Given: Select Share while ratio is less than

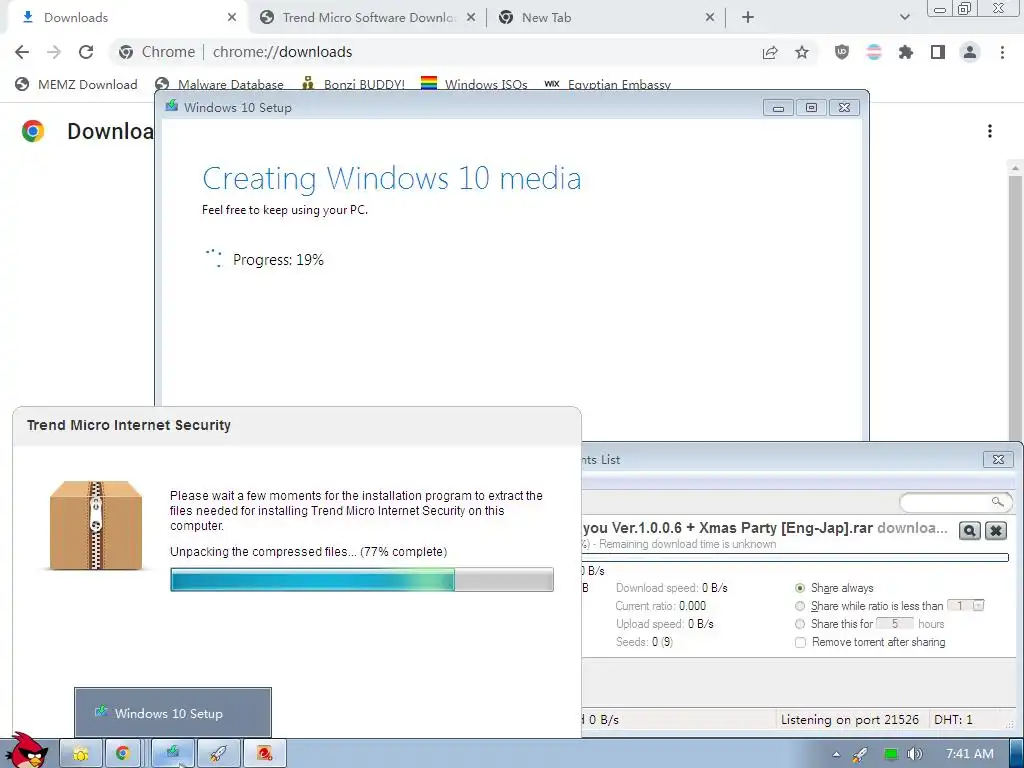Looking at the screenshot, I should pyautogui.click(x=800, y=606).
